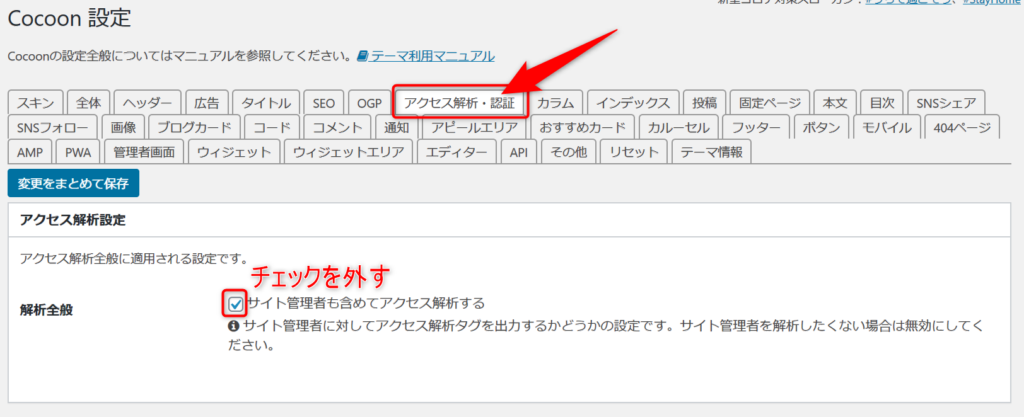Open the テーマ情報 tab
Screen dimensions: 1024x417
pyautogui.click(x=712, y=152)
